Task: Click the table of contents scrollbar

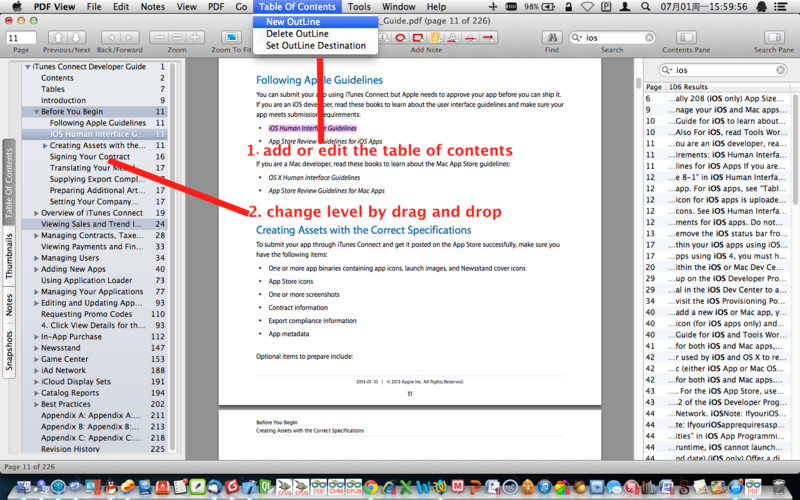Action: 172,255
